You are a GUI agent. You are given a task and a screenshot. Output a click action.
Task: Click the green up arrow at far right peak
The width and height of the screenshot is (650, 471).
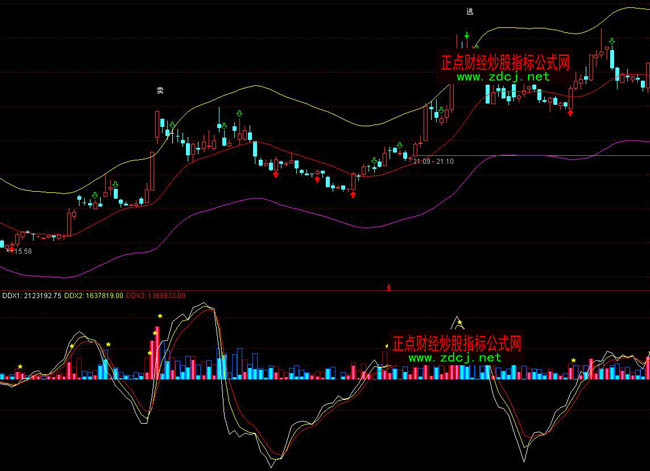611,41
